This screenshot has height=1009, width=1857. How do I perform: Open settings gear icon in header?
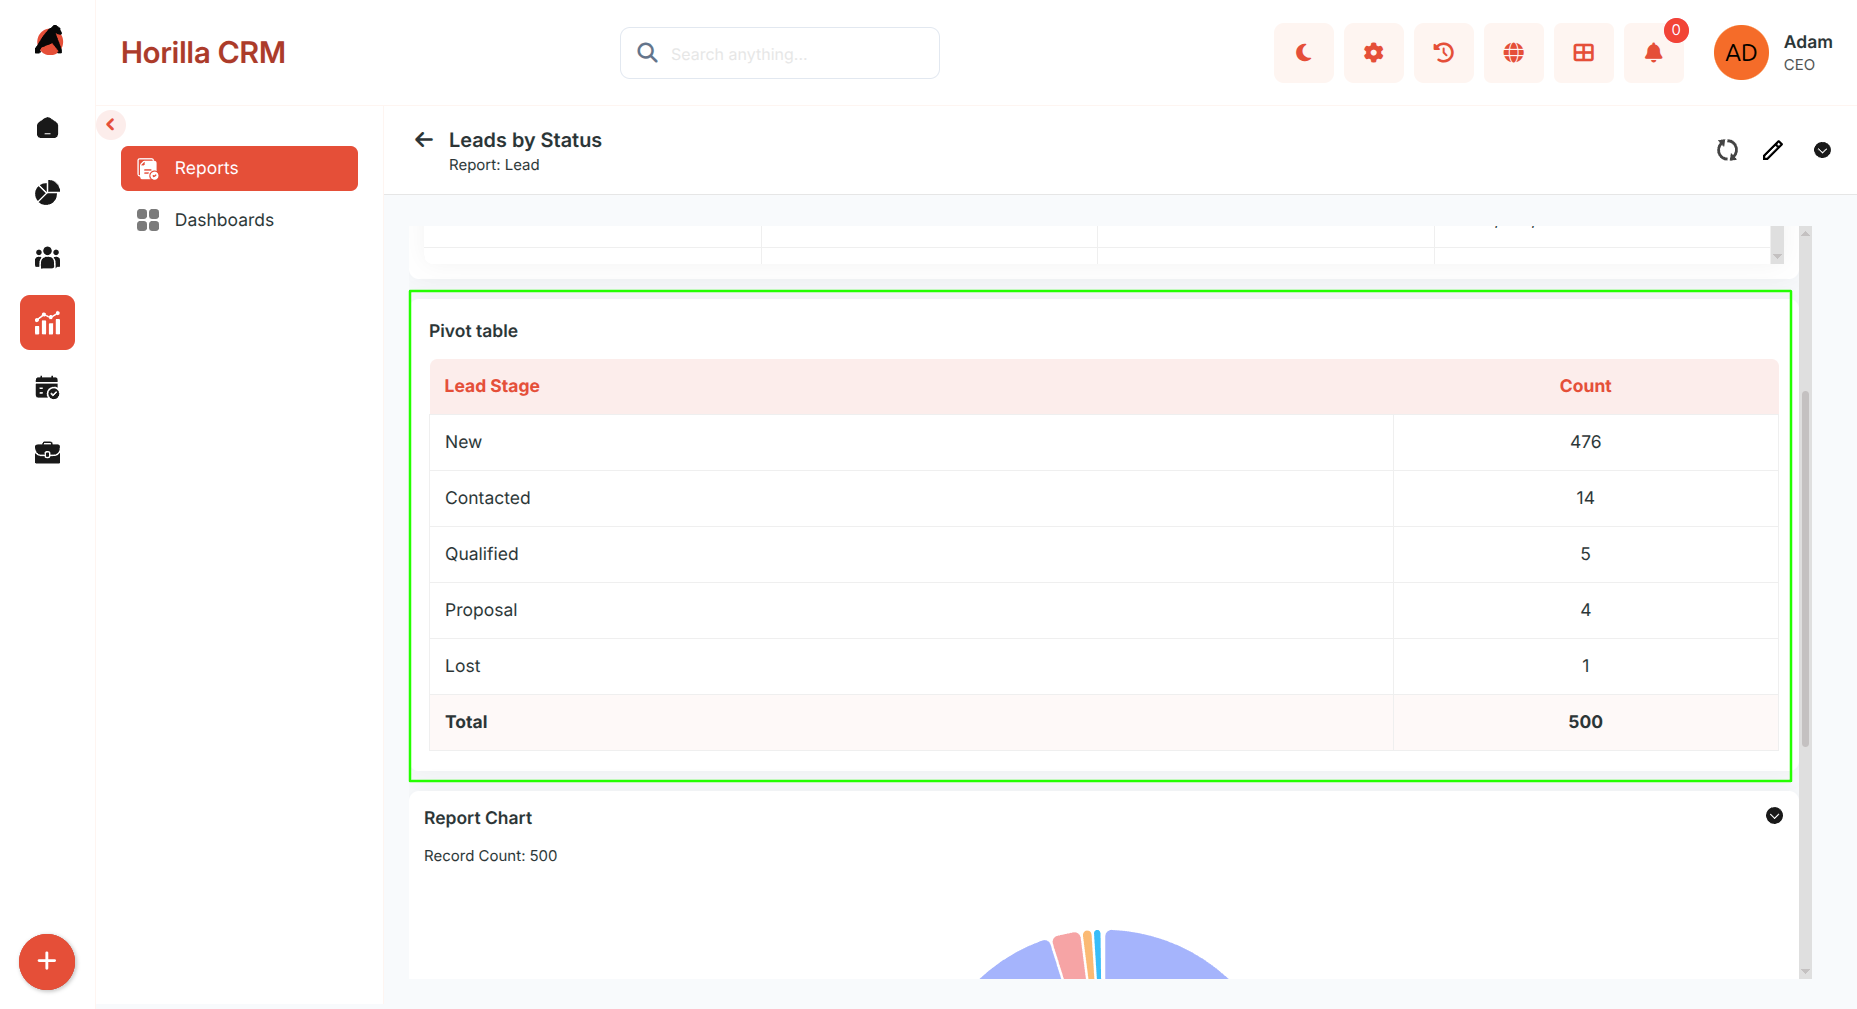pos(1373,53)
